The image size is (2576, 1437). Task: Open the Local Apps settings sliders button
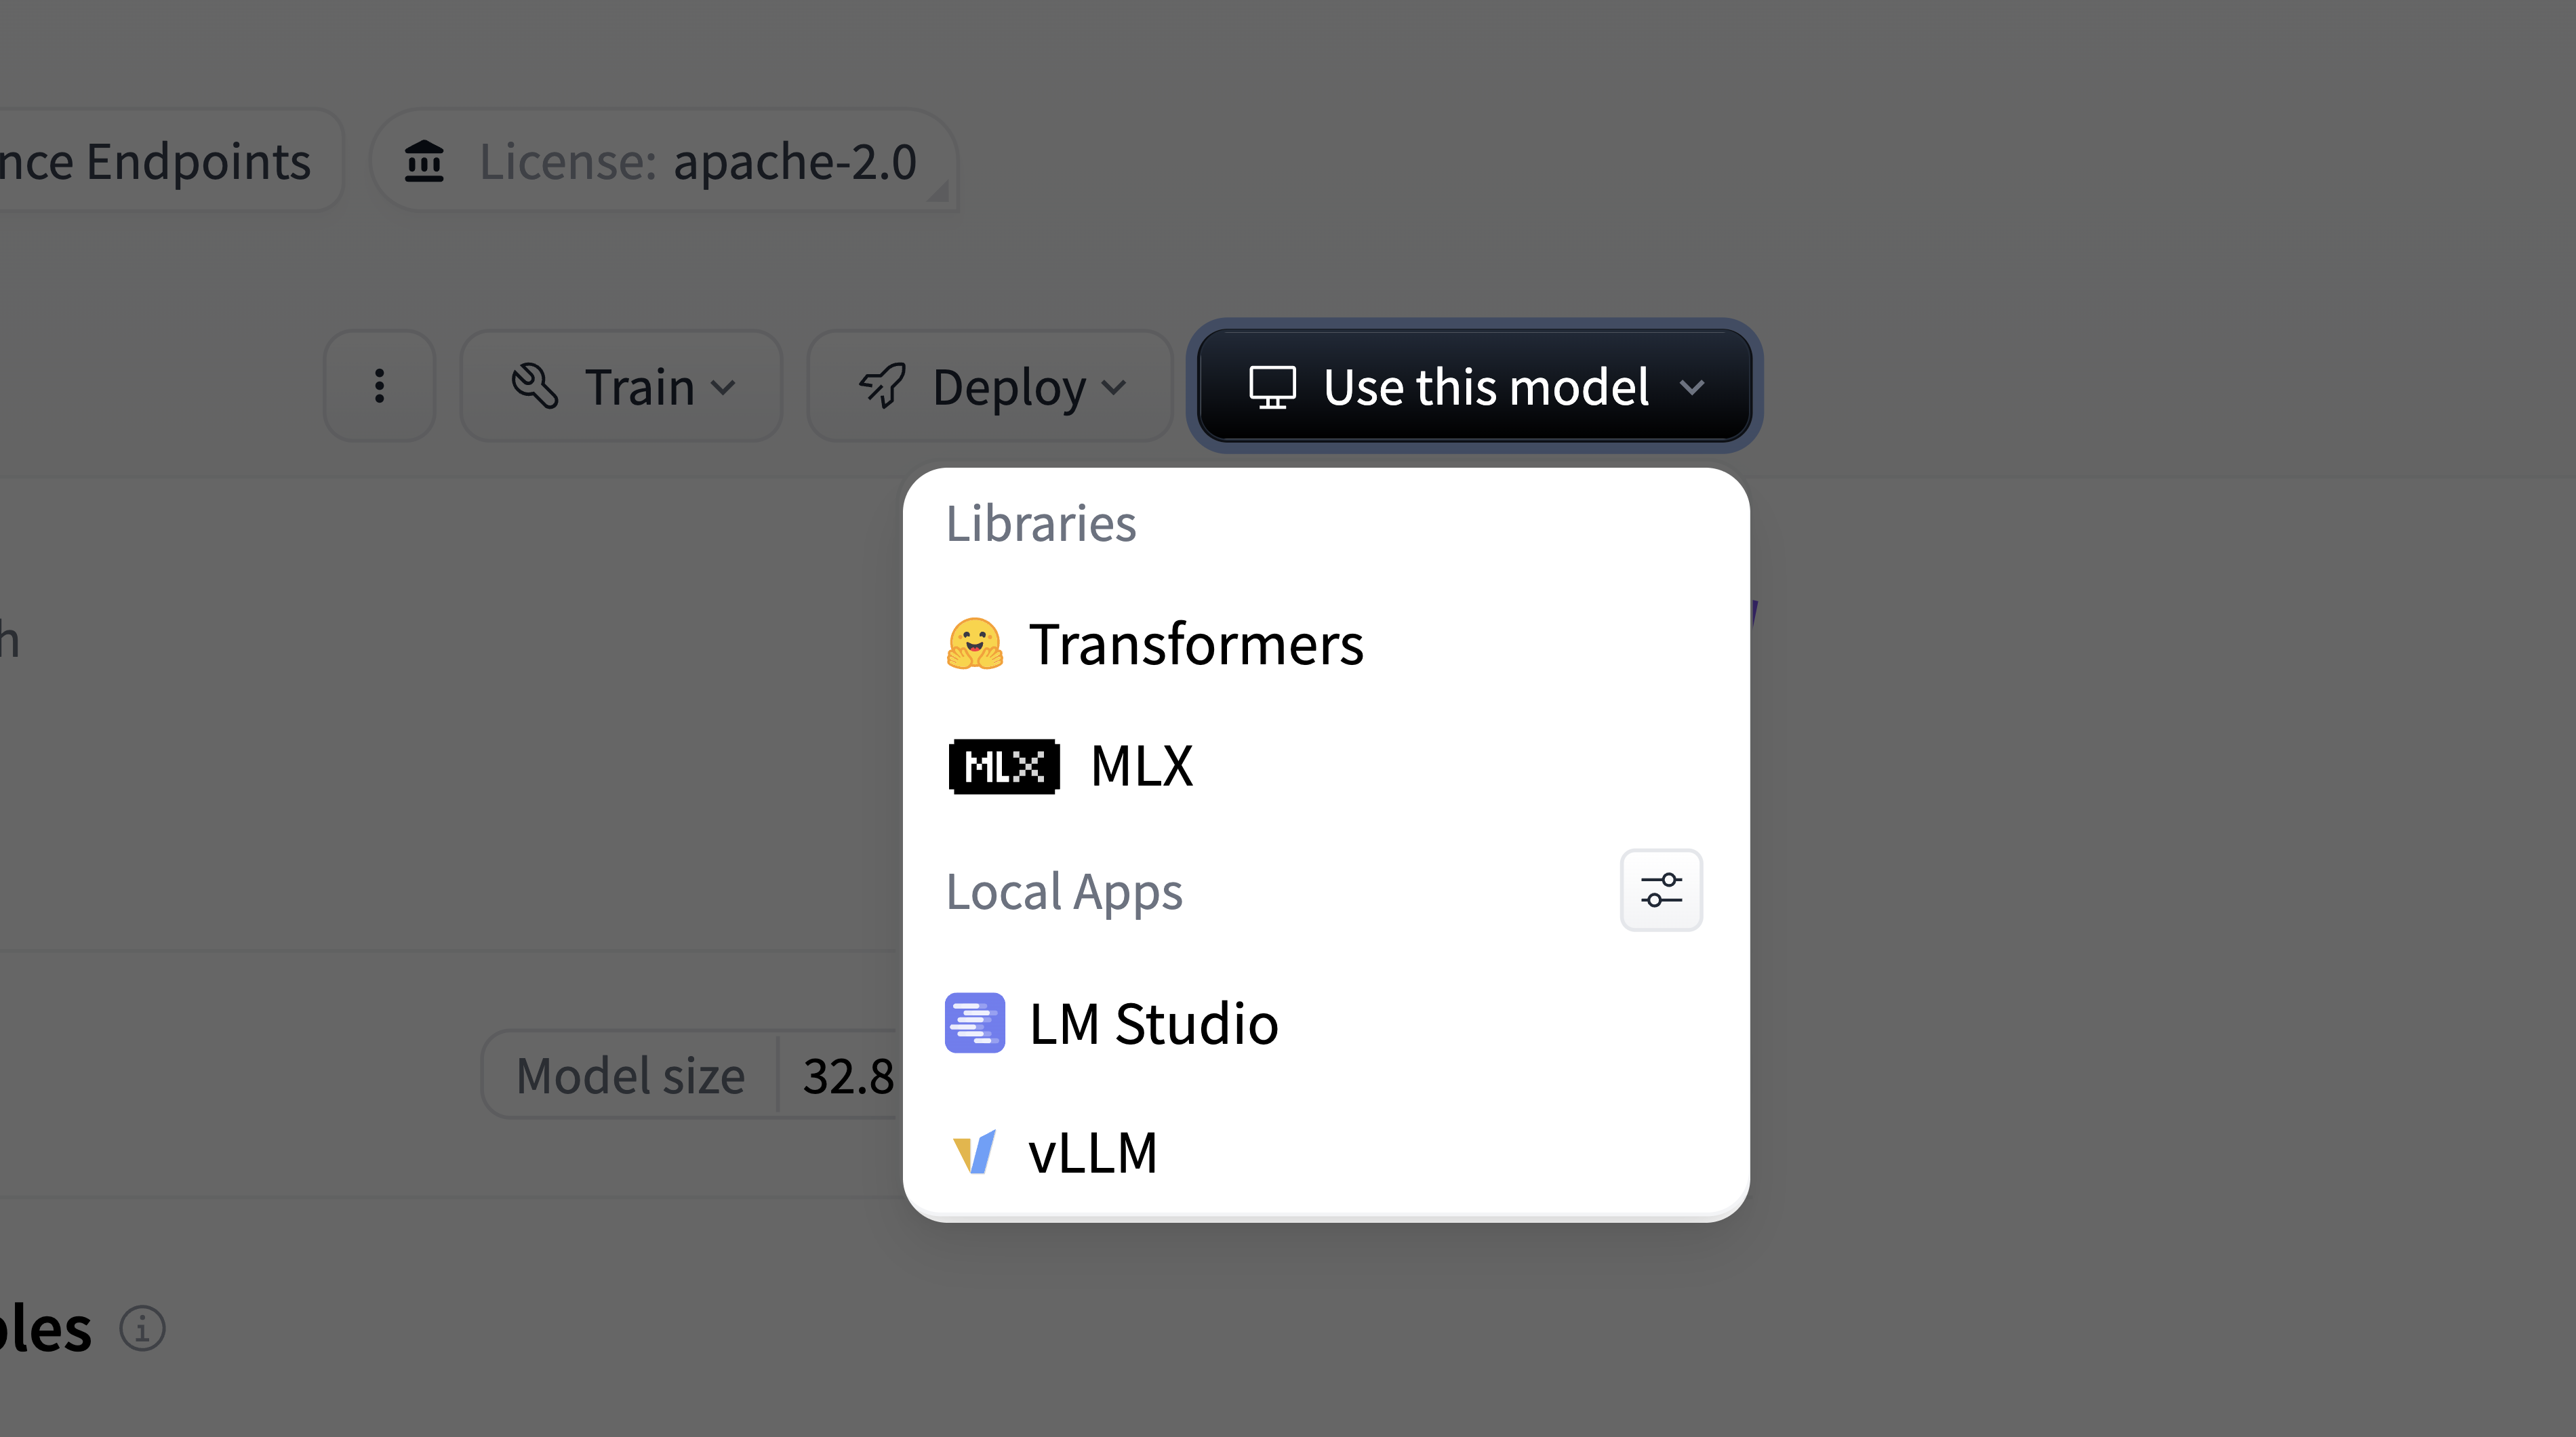pos(1661,890)
